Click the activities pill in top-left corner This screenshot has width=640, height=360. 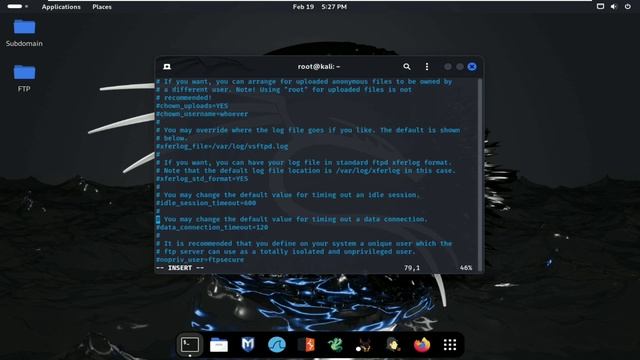coord(18,7)
